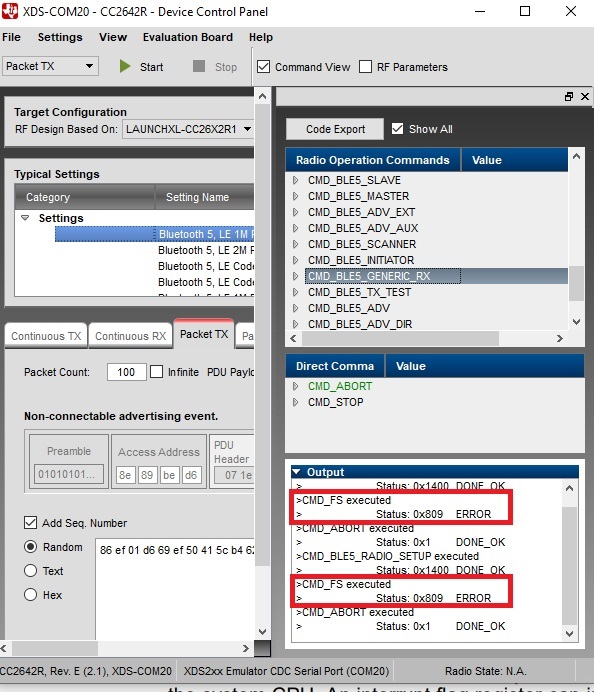Click CMD_BLE5_RADIO_SETUP executed output line
594x692 pixels.
[x=387, y=556]
